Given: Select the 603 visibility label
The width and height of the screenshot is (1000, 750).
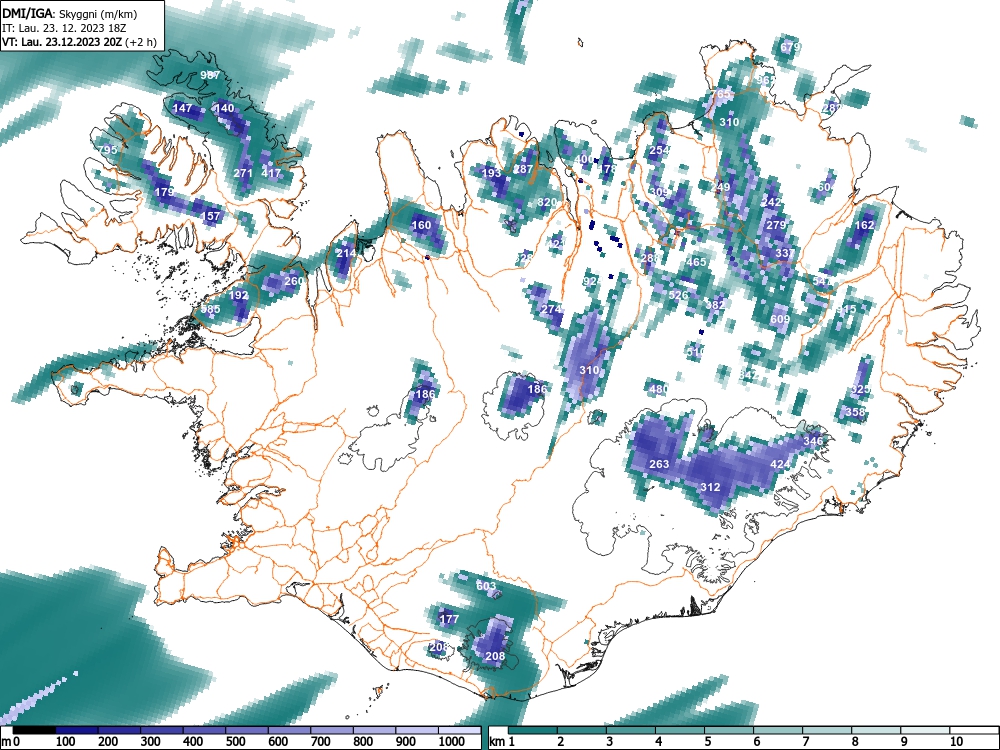Looking at the screenshot, I should click(x=487, y=586).
